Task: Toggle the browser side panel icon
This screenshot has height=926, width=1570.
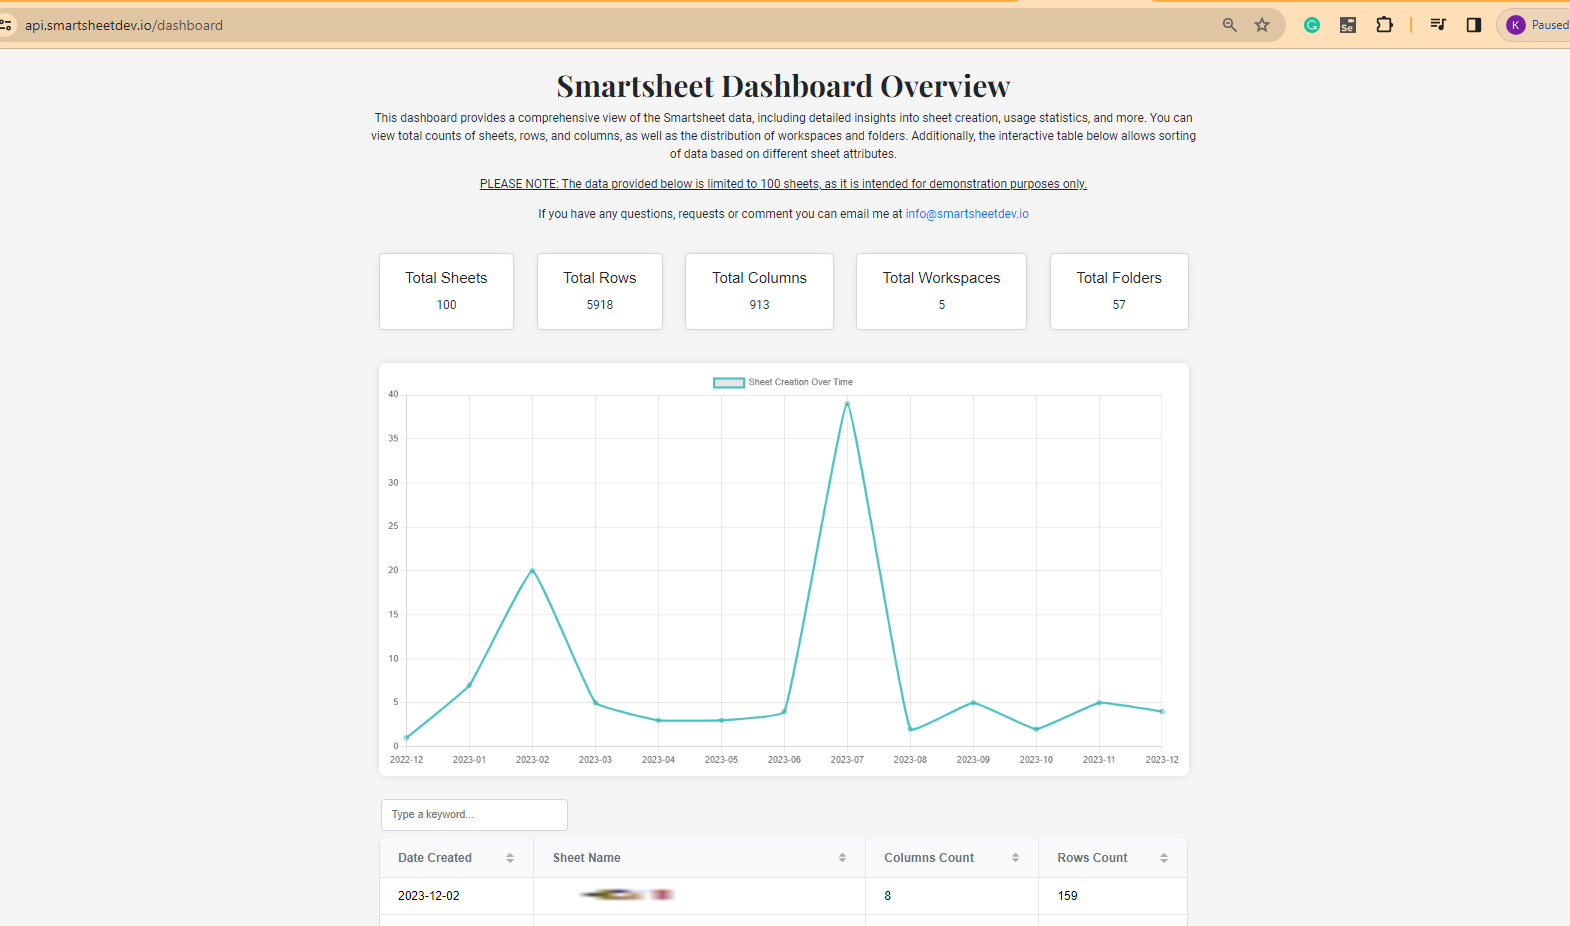Action: click(1474, 25)
